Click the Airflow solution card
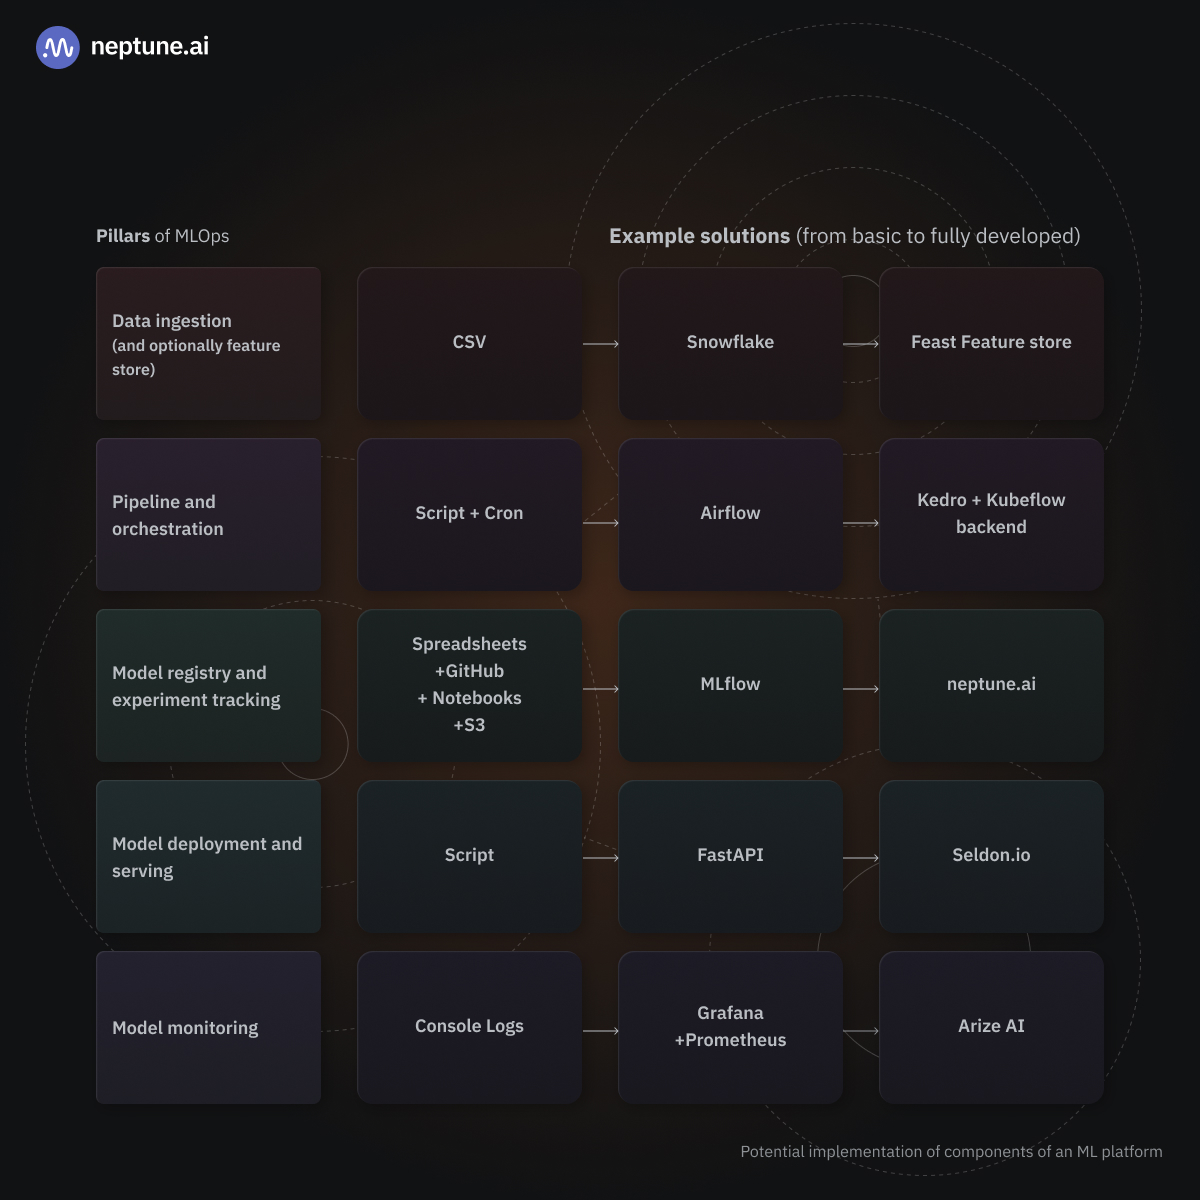 [x=730, y=514]
